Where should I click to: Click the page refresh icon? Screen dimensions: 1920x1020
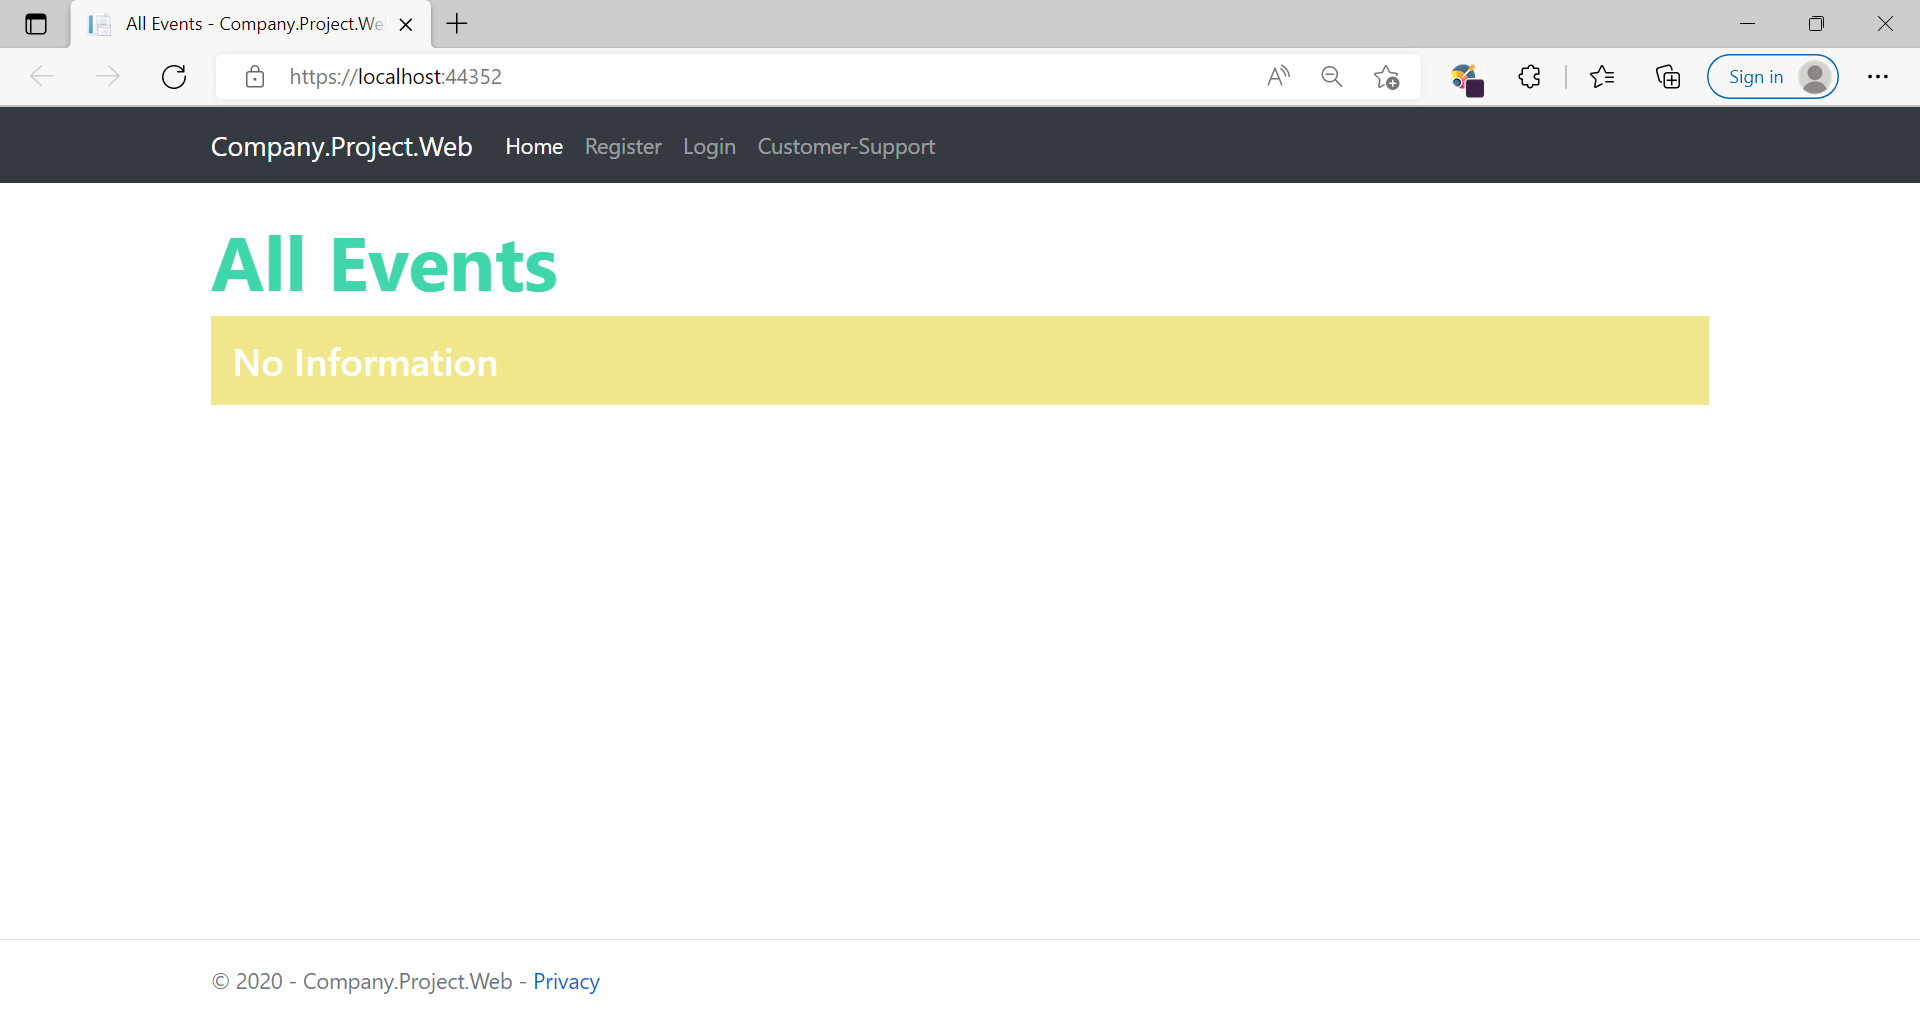coord(174,76)
